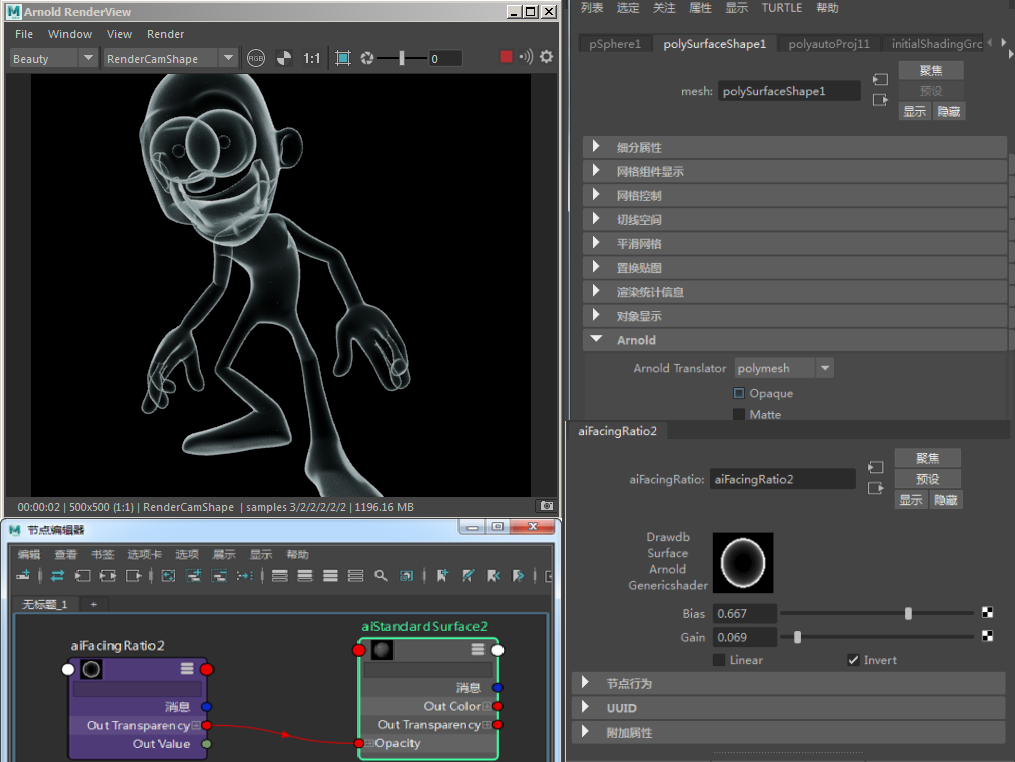Toggle the Invert checkbox
Viewport: 1015px width, 762px height.
[x=853, y=660]
